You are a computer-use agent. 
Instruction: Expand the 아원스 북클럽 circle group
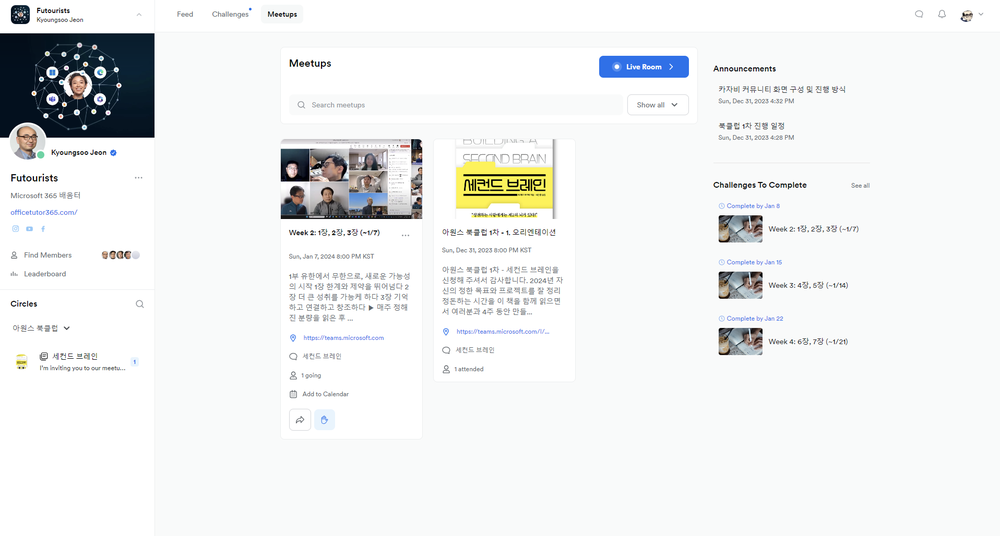point(66,328)
